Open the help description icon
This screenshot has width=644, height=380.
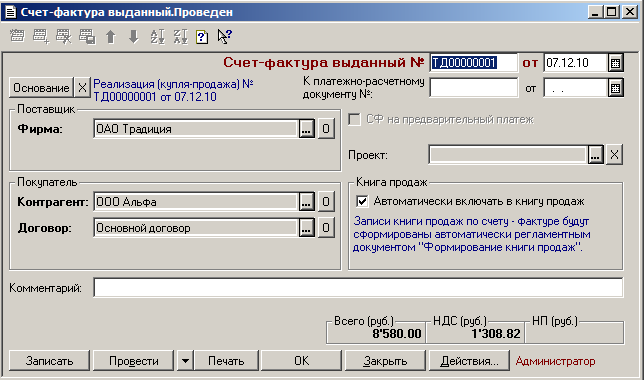(x=202, y=37)
